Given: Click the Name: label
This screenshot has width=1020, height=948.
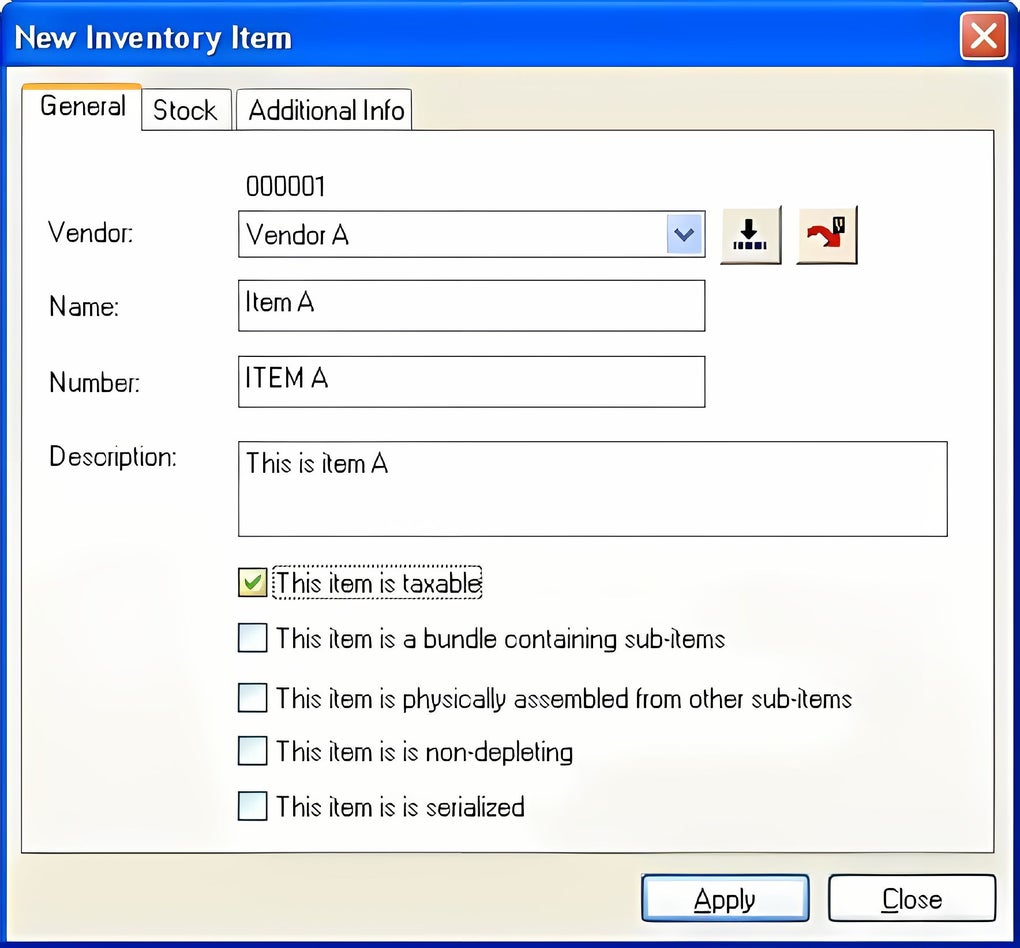Looking at the screenshot, I should pos(85,306).
